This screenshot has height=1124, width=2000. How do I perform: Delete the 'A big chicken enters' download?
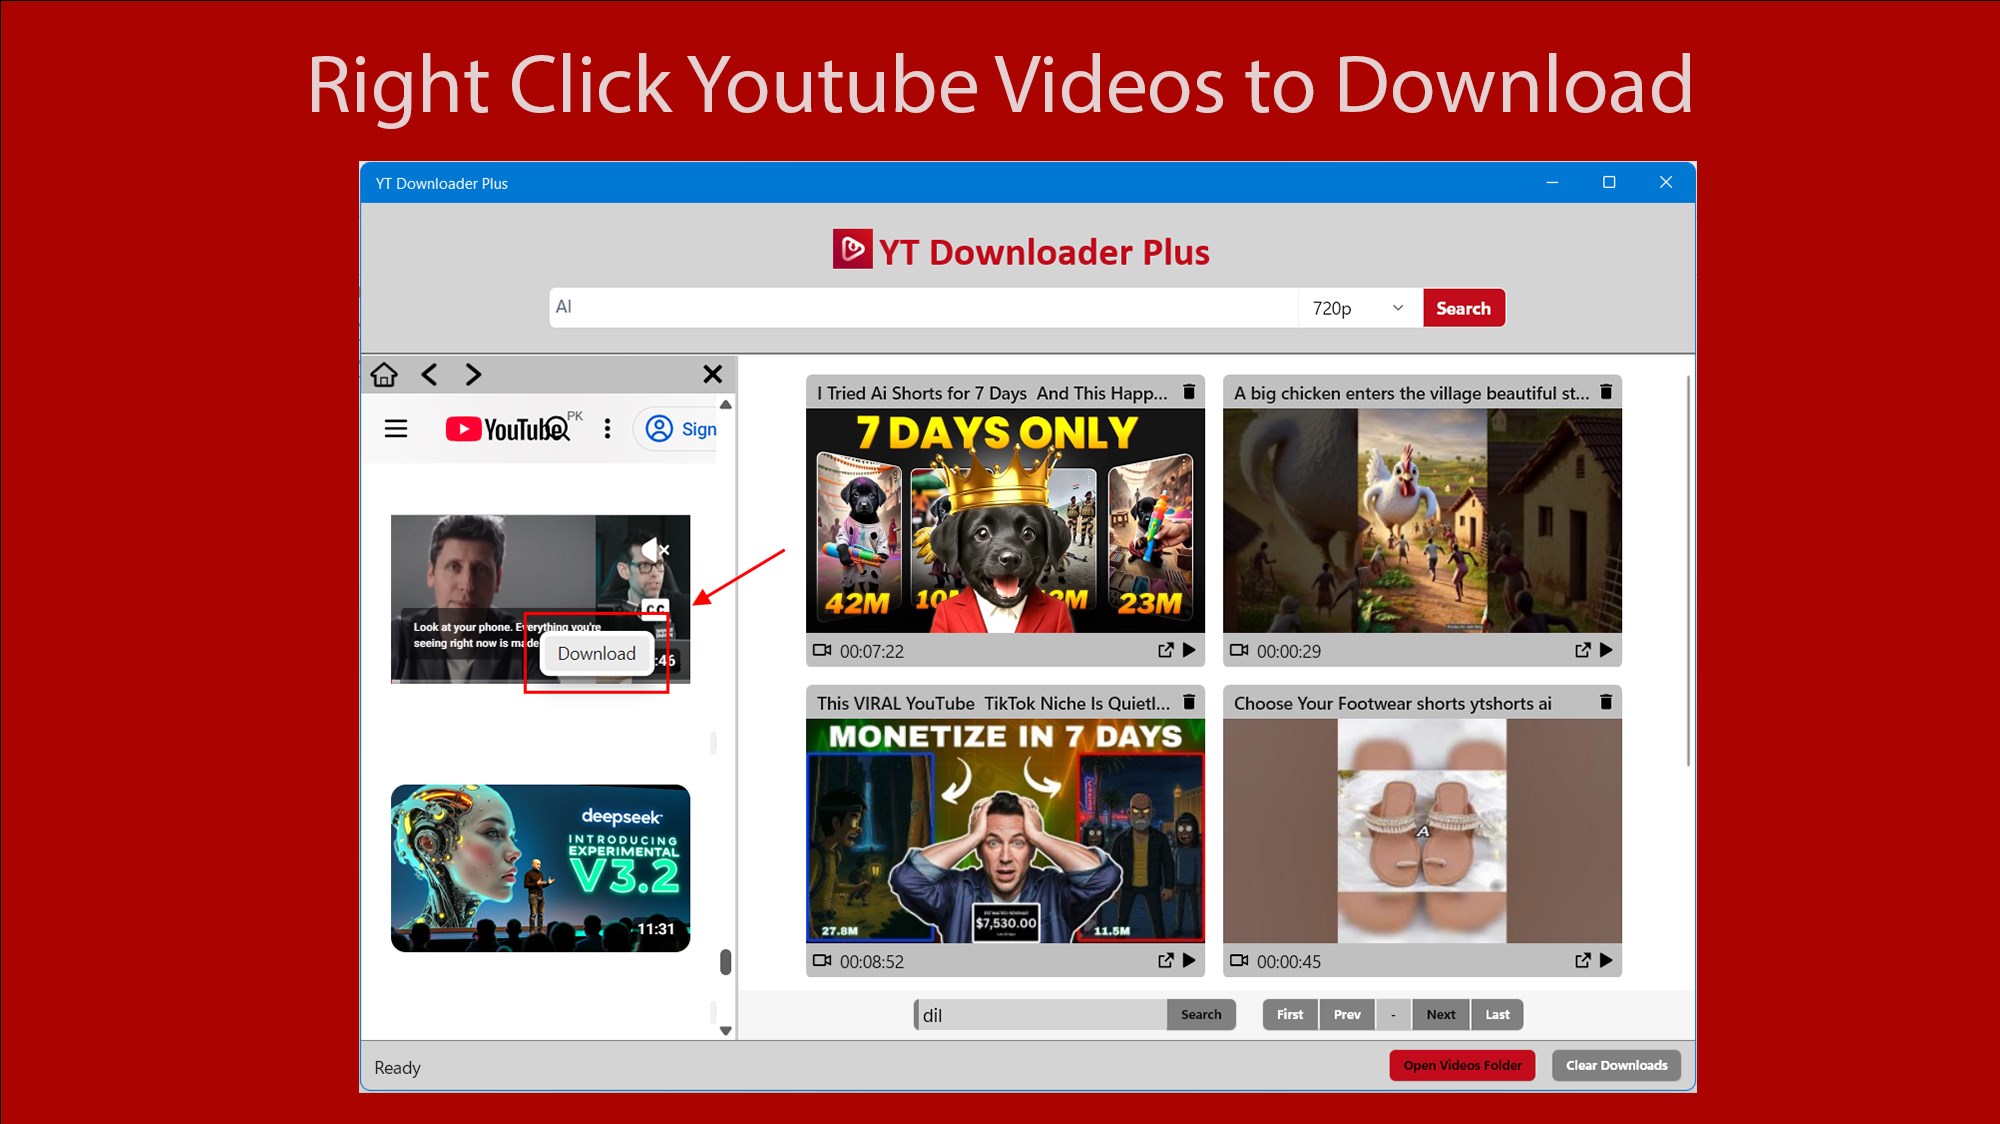coord(1606,392)
